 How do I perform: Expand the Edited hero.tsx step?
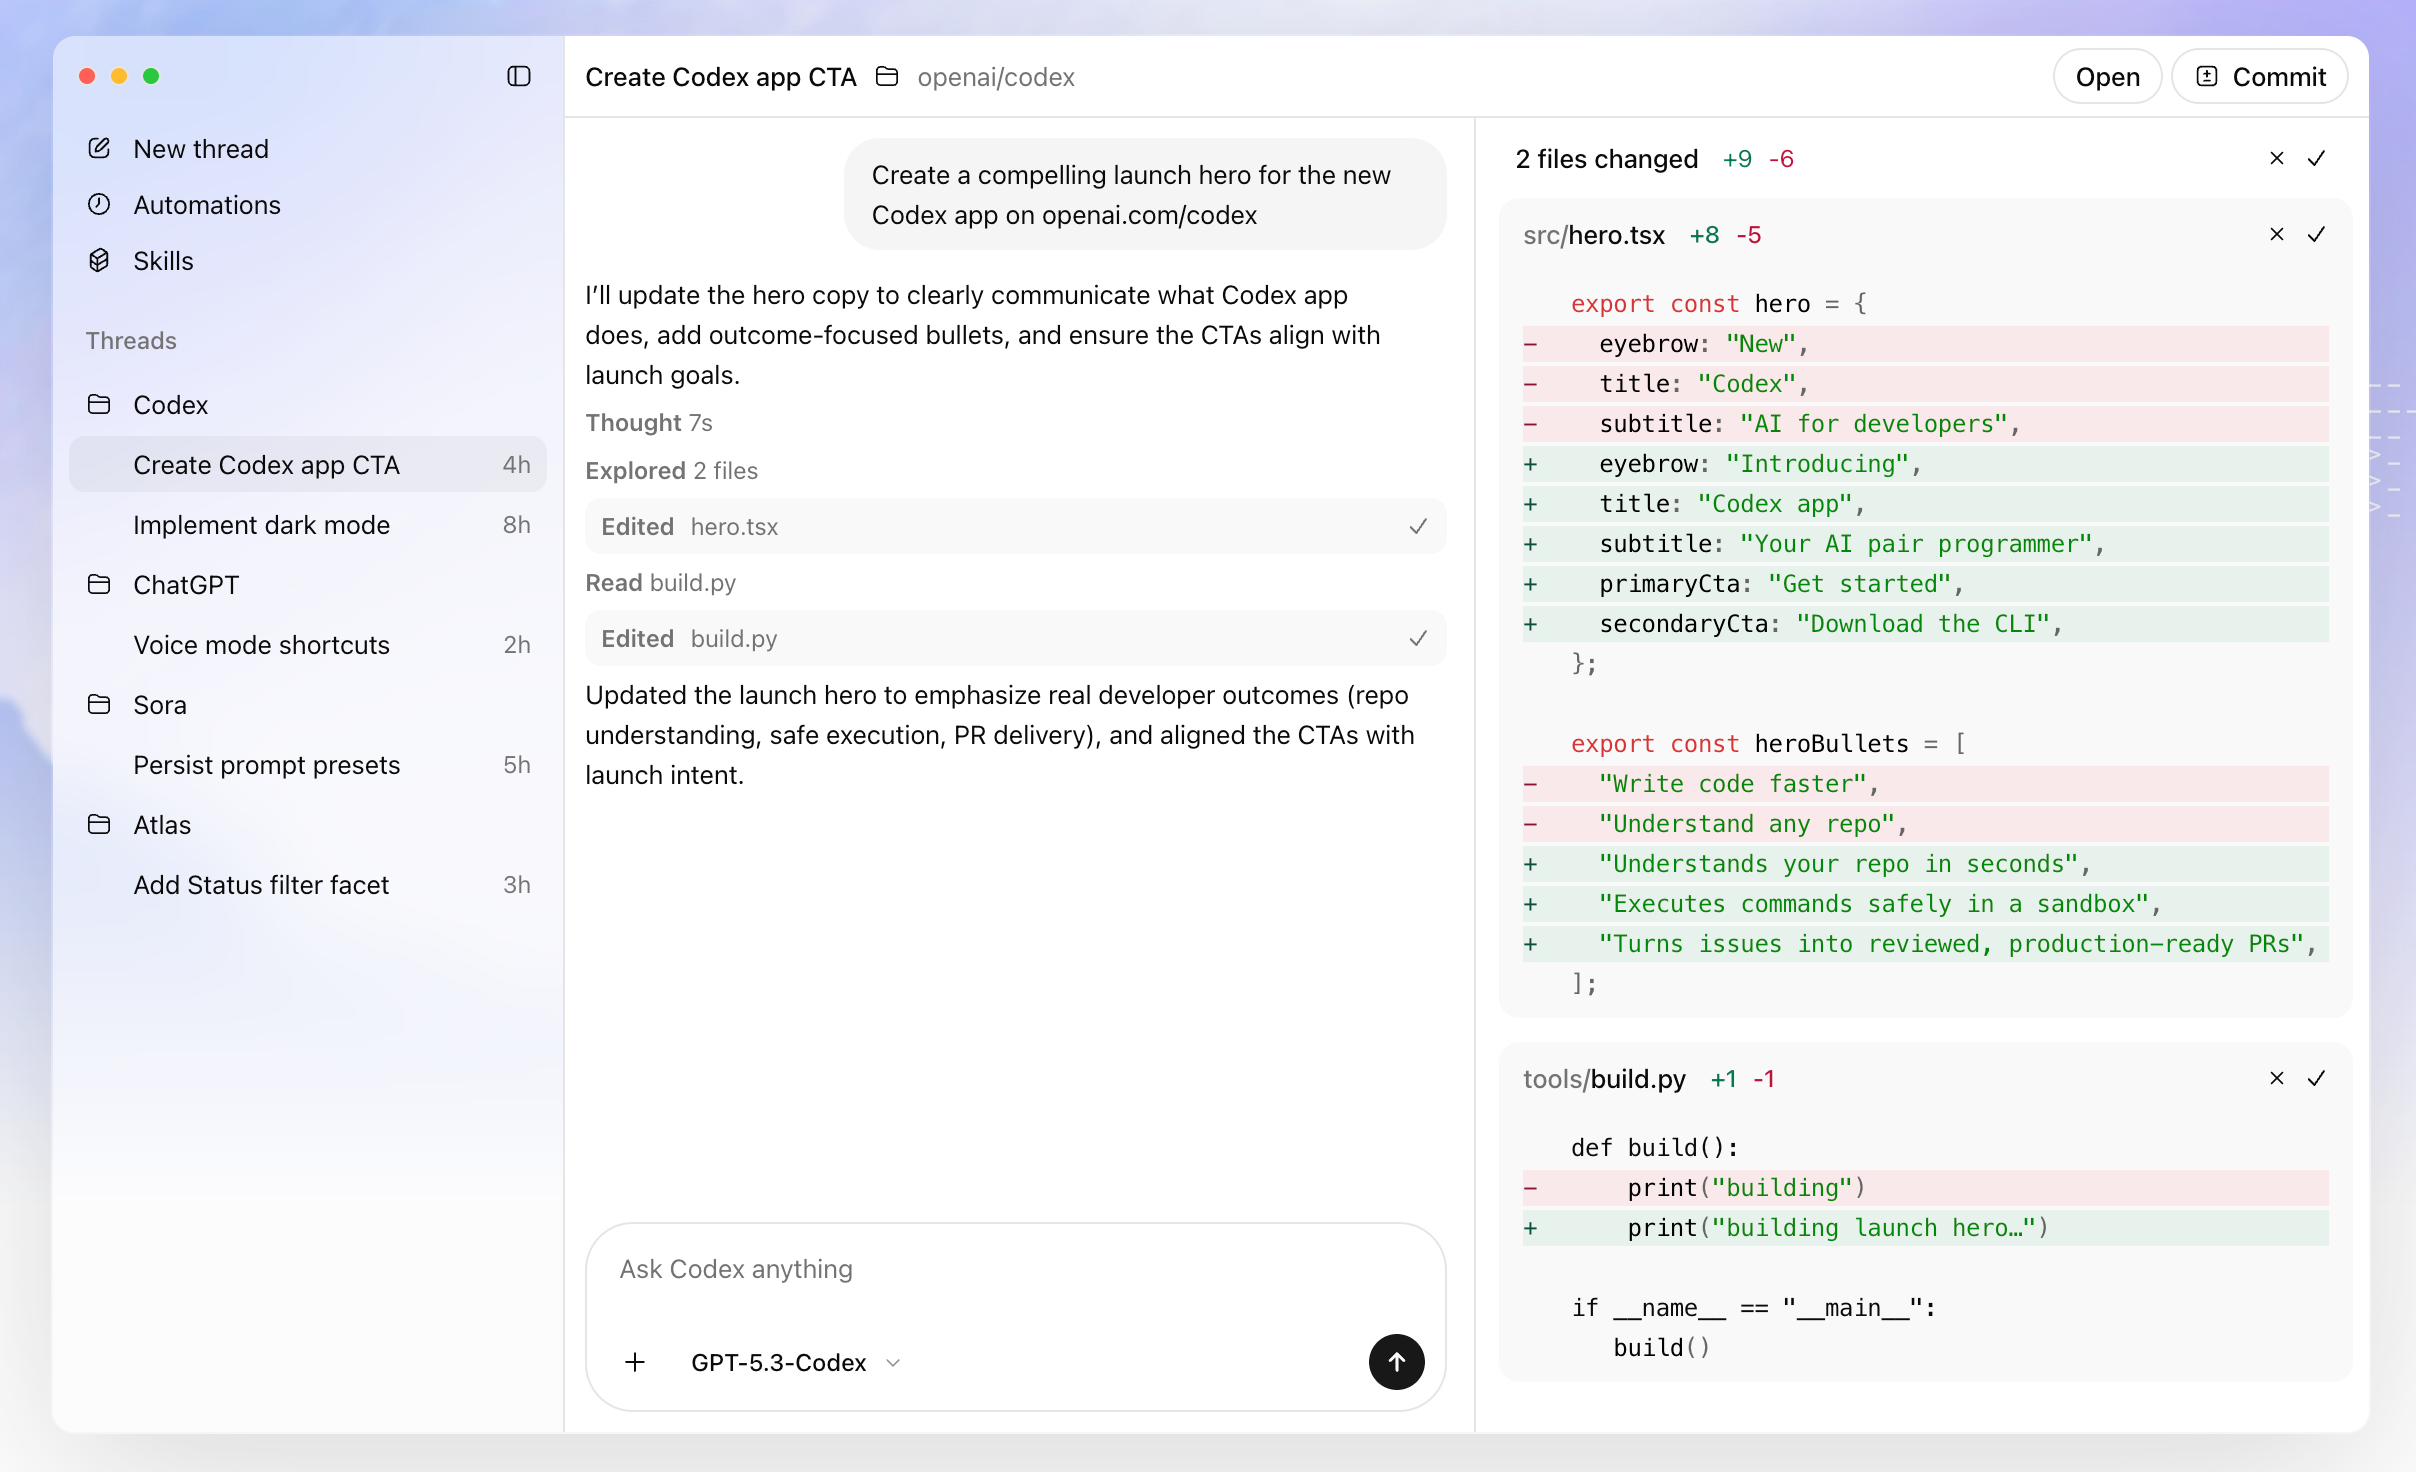pos(1015,527)
